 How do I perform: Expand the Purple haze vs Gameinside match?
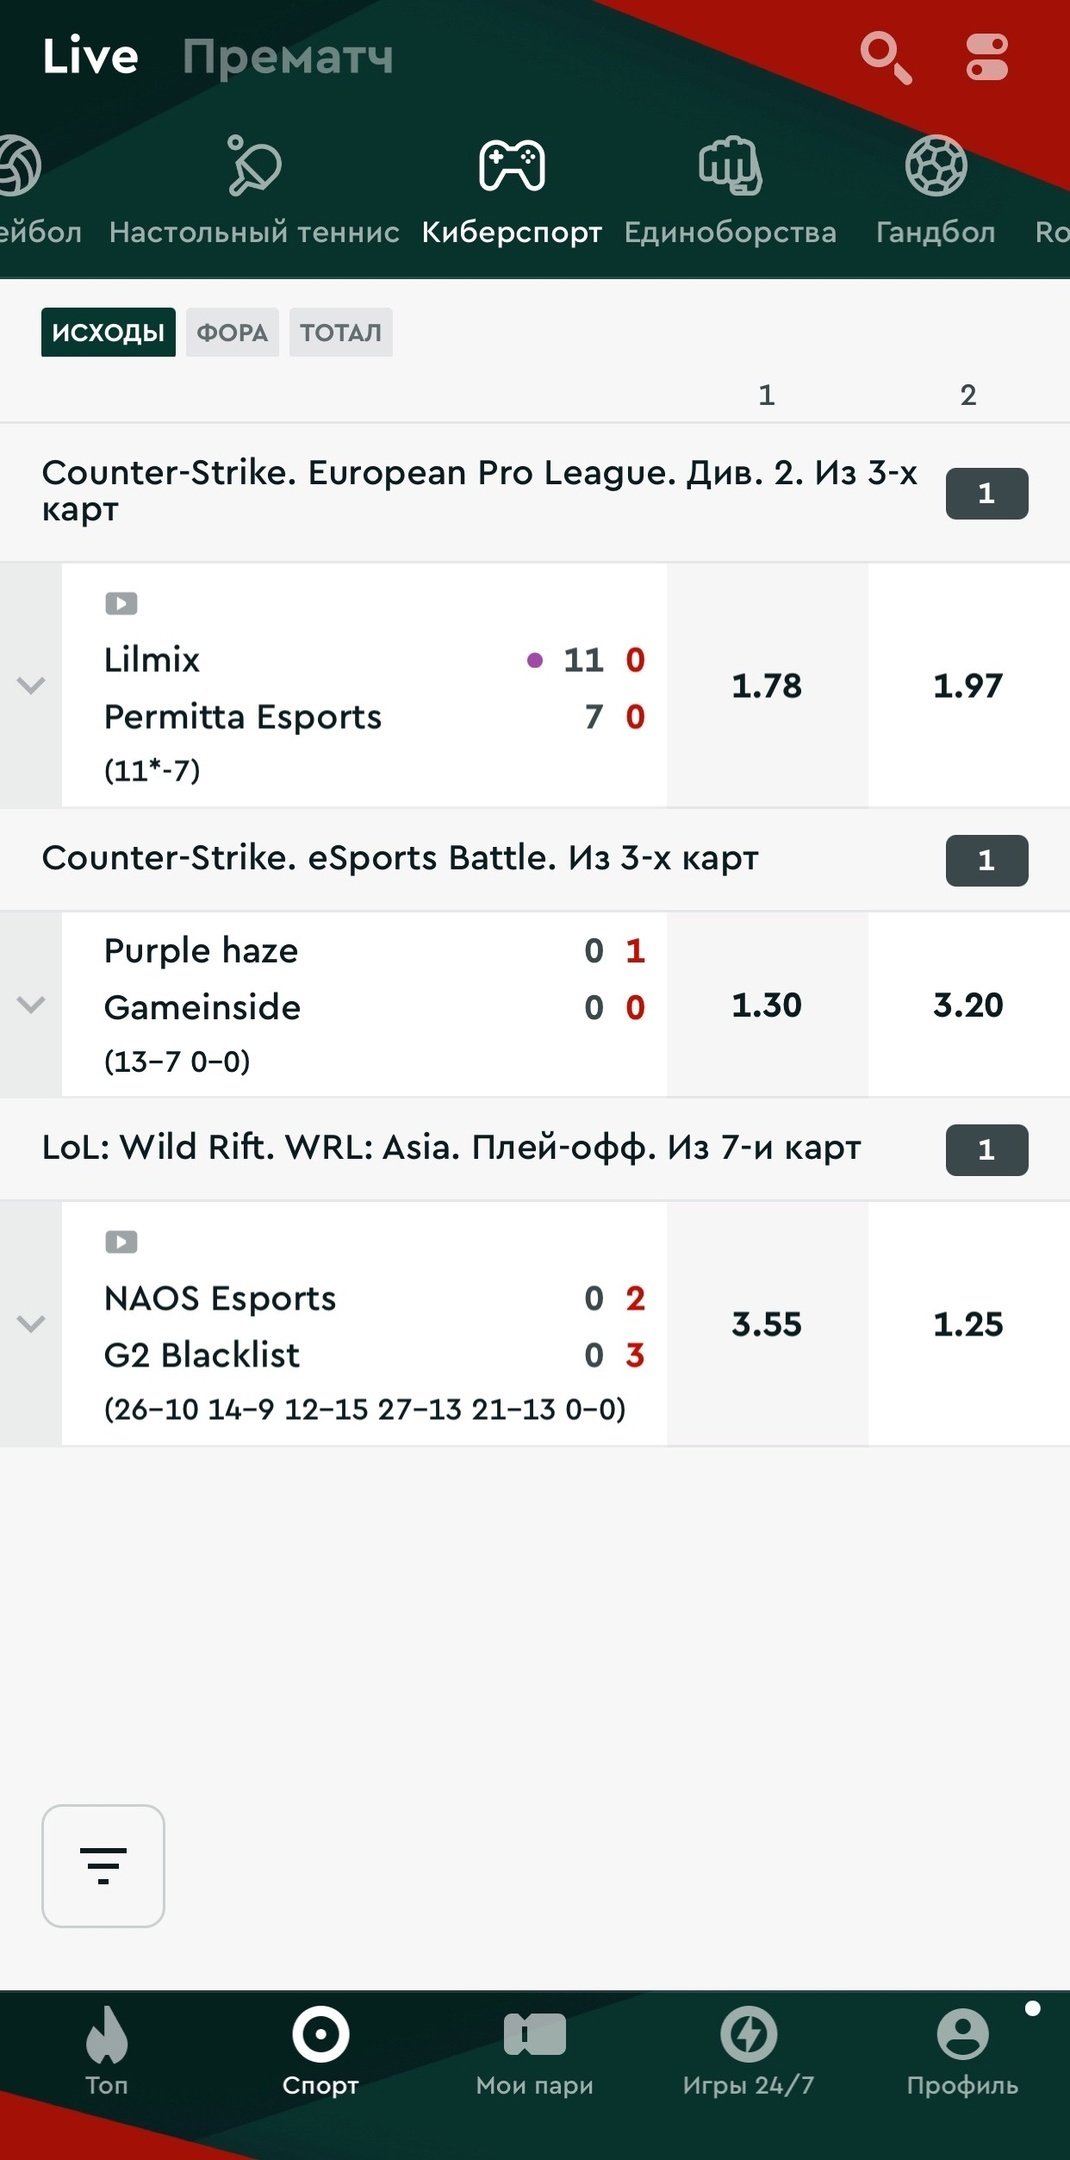coord(31,1005)
